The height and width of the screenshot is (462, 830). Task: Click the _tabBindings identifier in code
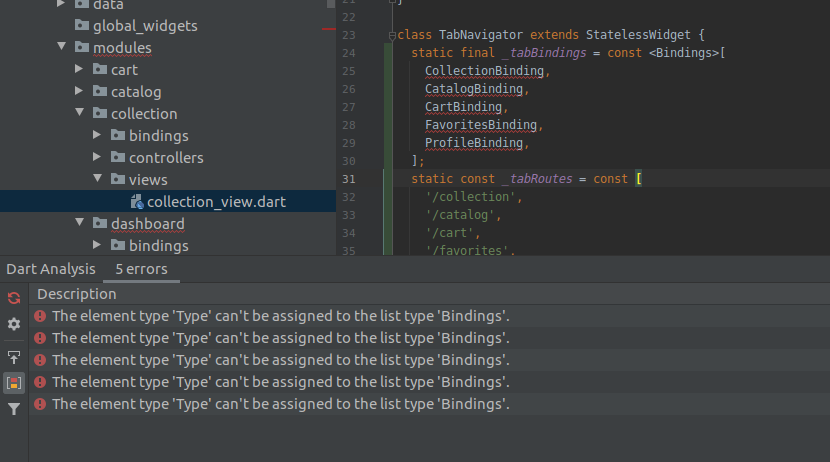(544, 53)
